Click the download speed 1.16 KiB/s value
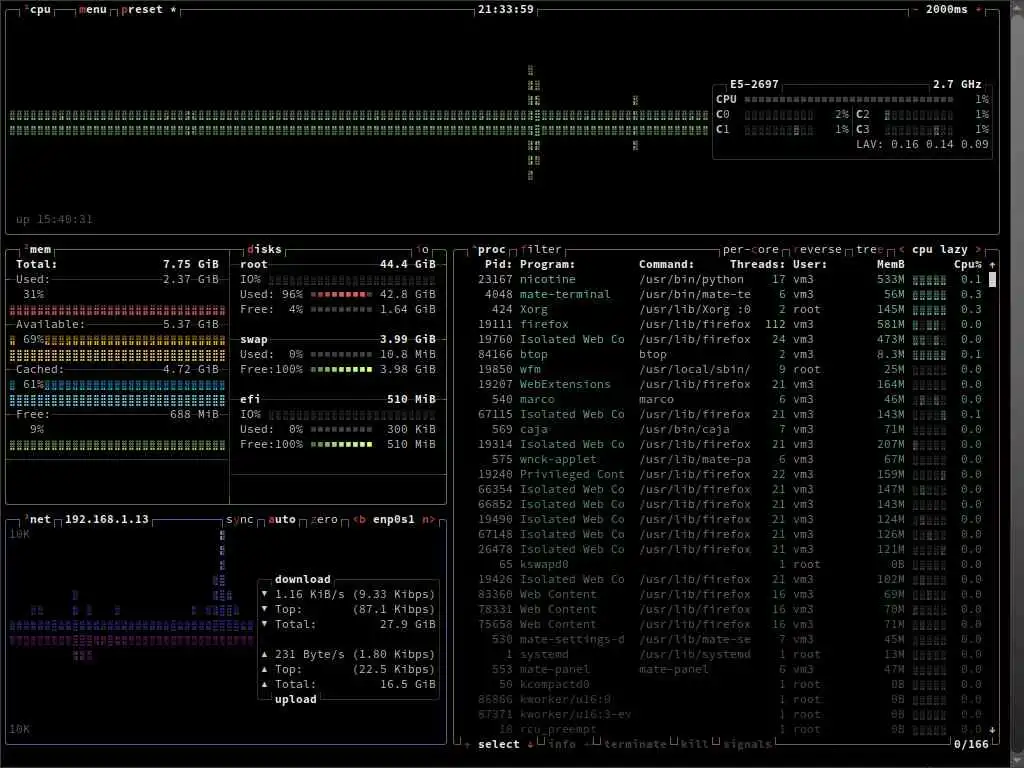This screenshot has width=1024, height=768. click(x=310, y=595)
